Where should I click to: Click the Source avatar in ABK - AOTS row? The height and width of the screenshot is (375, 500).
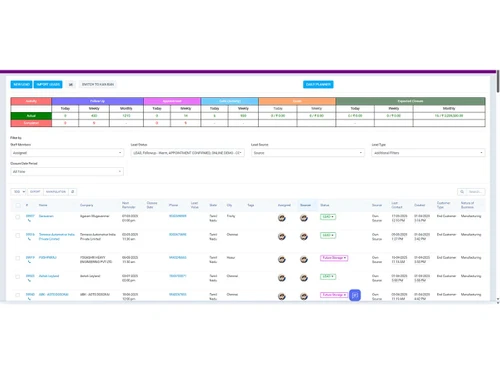point(304,296)
